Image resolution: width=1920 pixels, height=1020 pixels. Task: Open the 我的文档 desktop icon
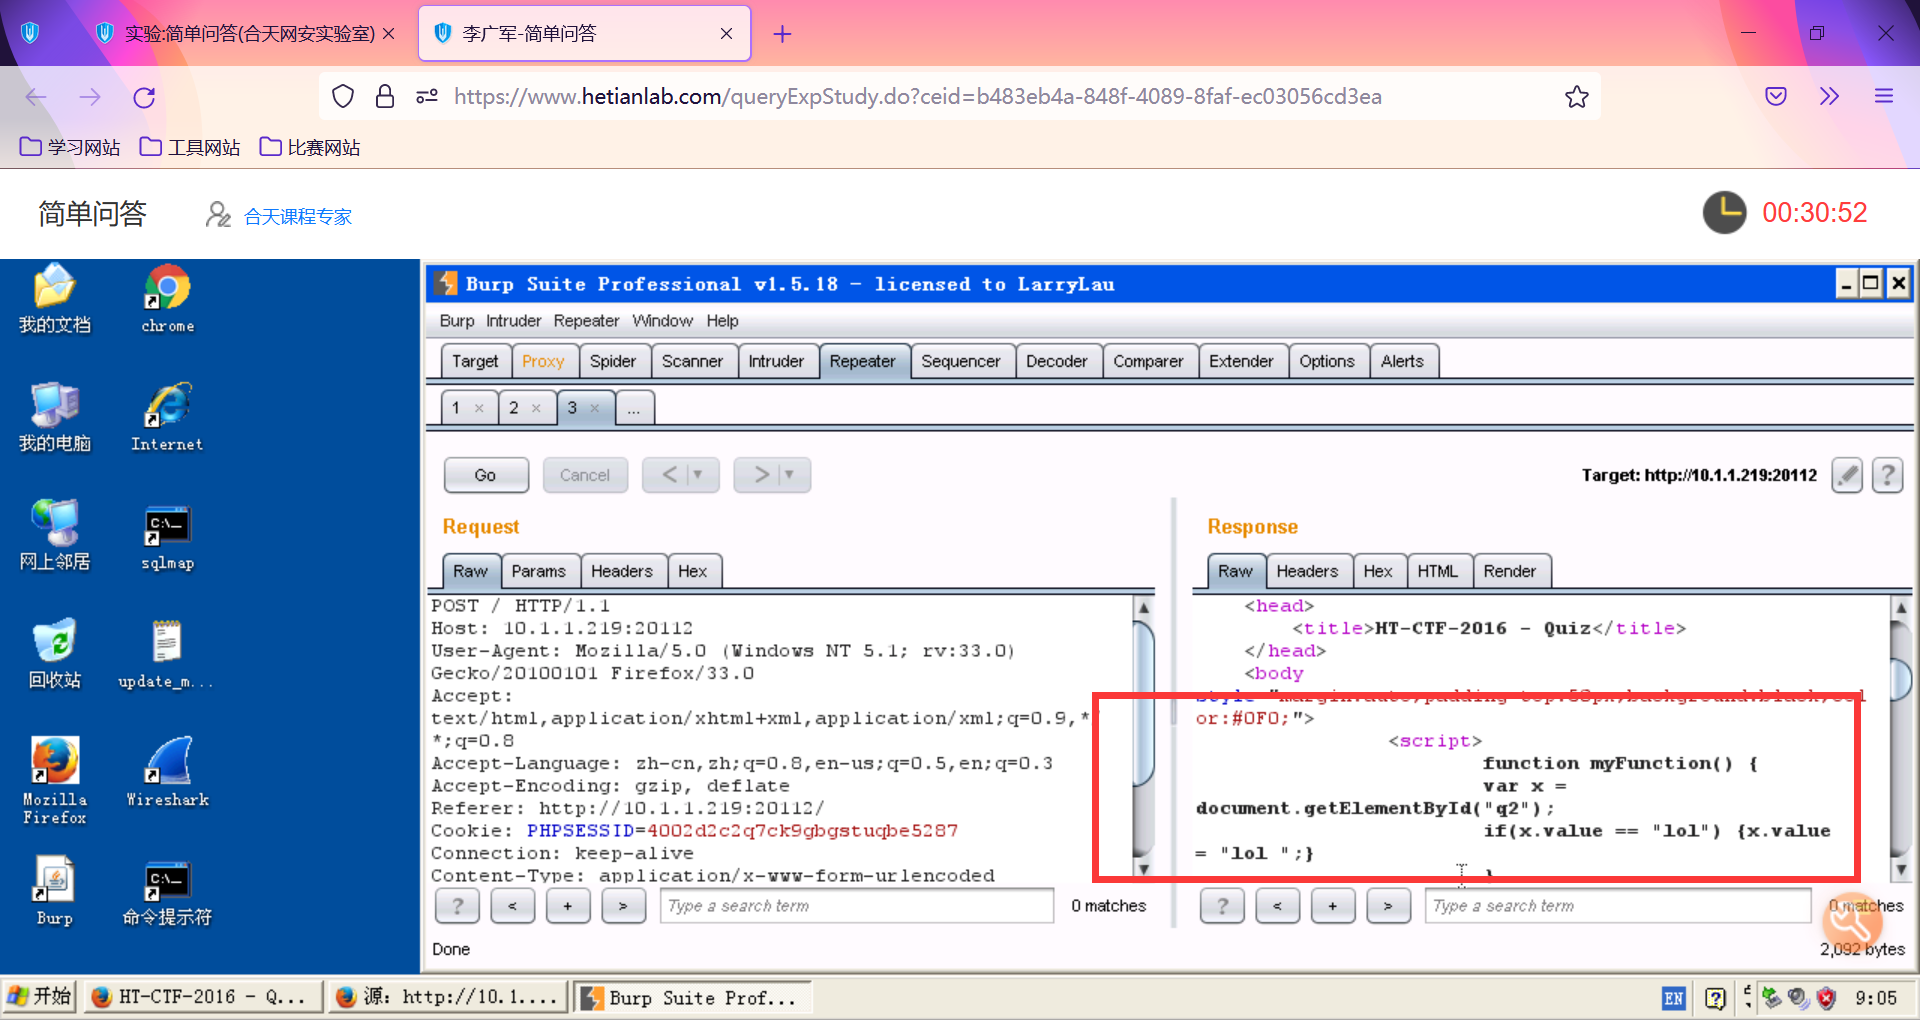coord(55,298)
